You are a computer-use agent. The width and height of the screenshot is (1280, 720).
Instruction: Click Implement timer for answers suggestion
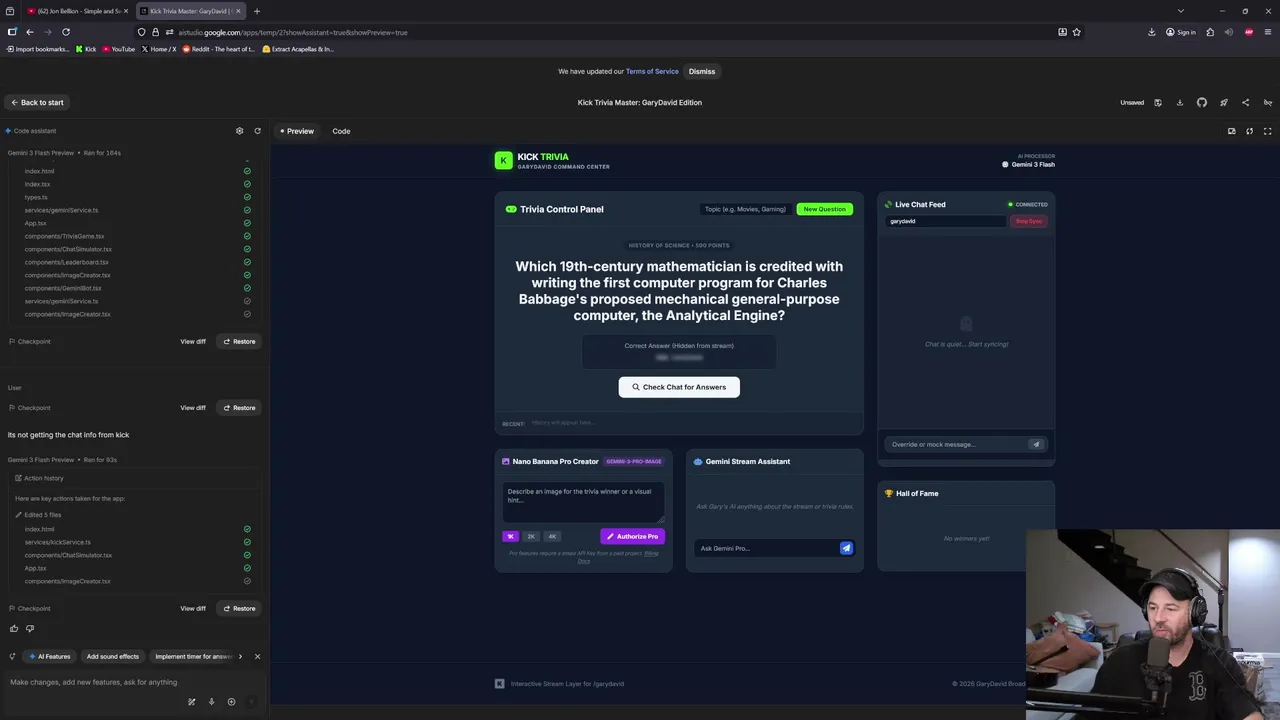(x=193, y=657)
